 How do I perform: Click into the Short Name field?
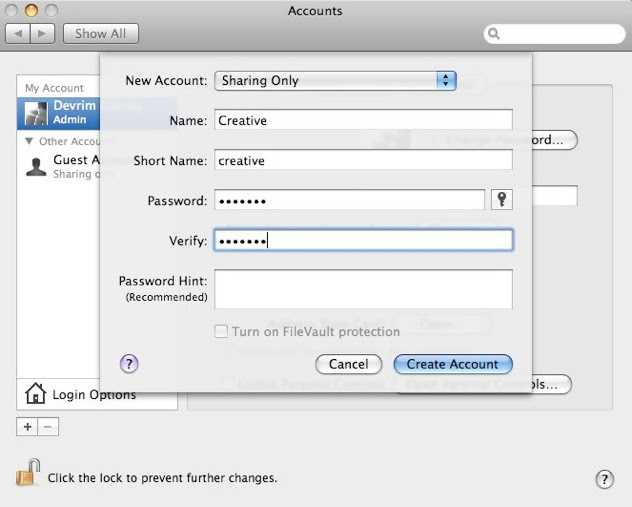(x=363, y=160)
